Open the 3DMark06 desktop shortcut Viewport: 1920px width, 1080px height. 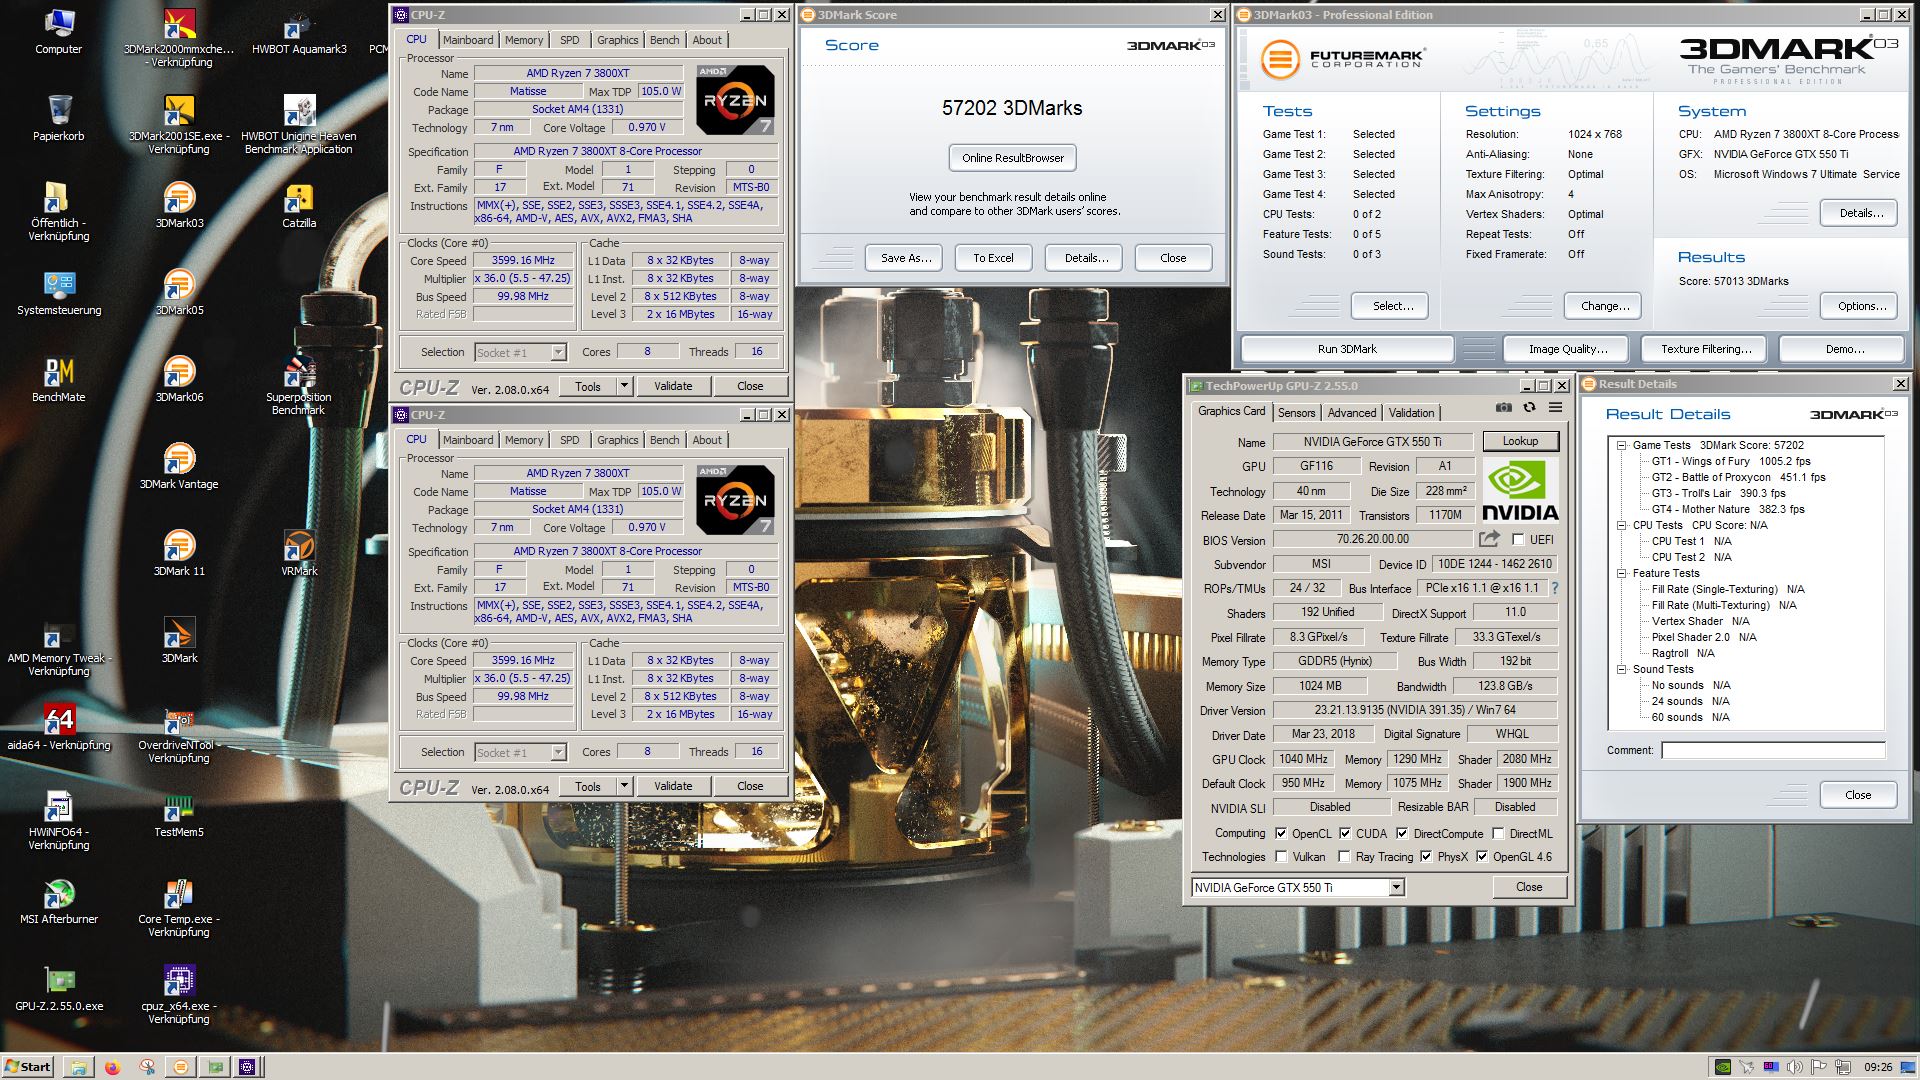click(x=179, y=379)
